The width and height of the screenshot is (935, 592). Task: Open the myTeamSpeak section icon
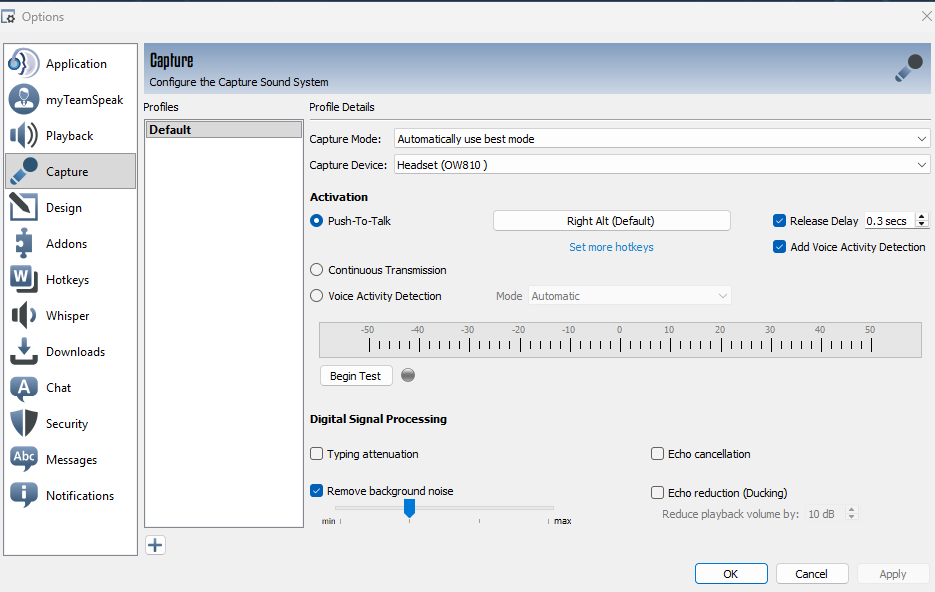click(24, 99)
